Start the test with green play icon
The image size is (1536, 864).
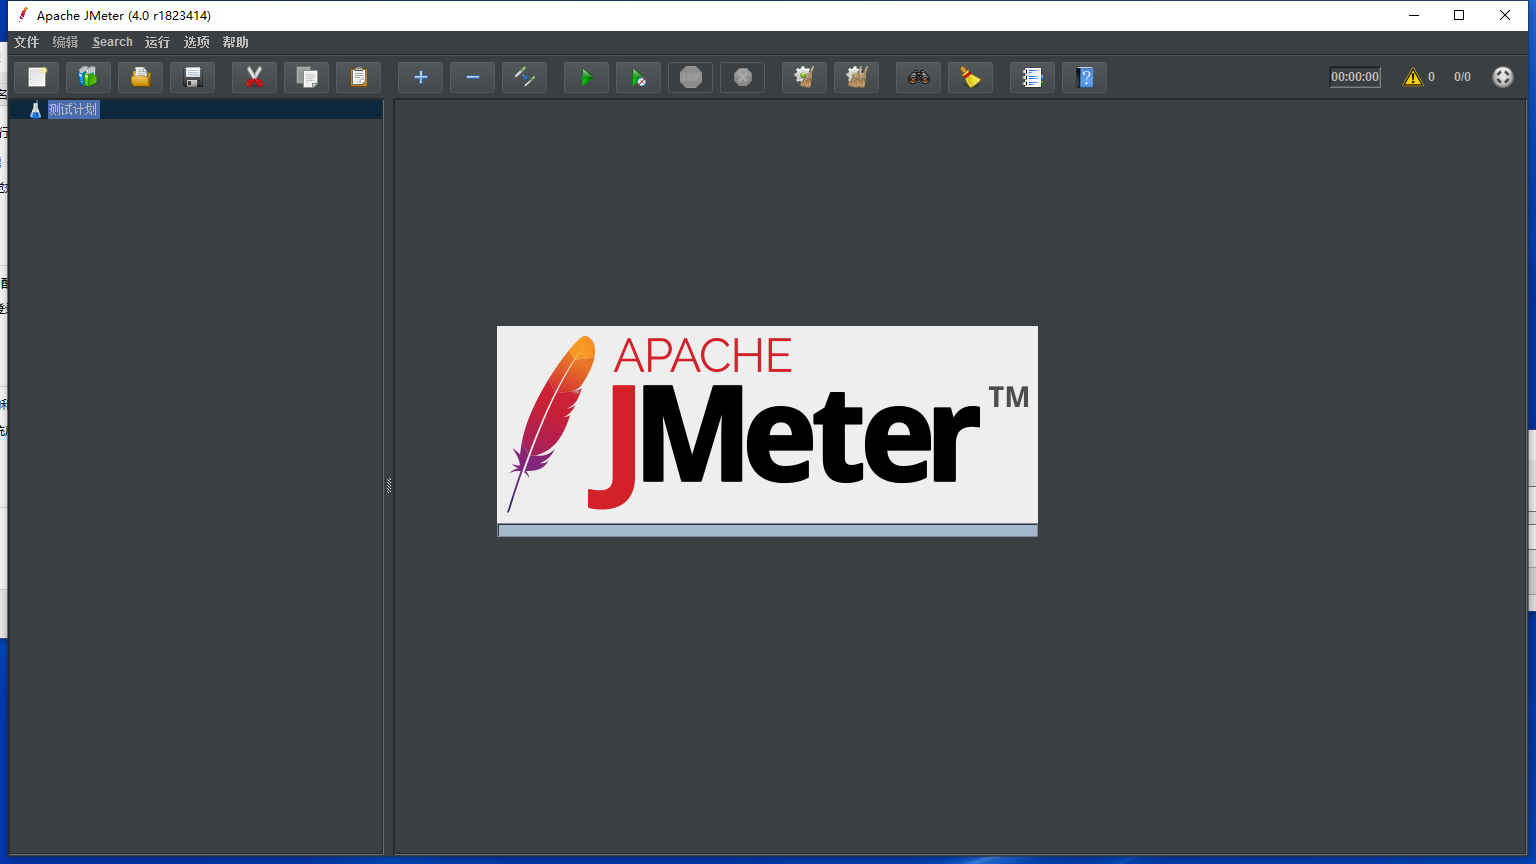[x=587, y=77]
